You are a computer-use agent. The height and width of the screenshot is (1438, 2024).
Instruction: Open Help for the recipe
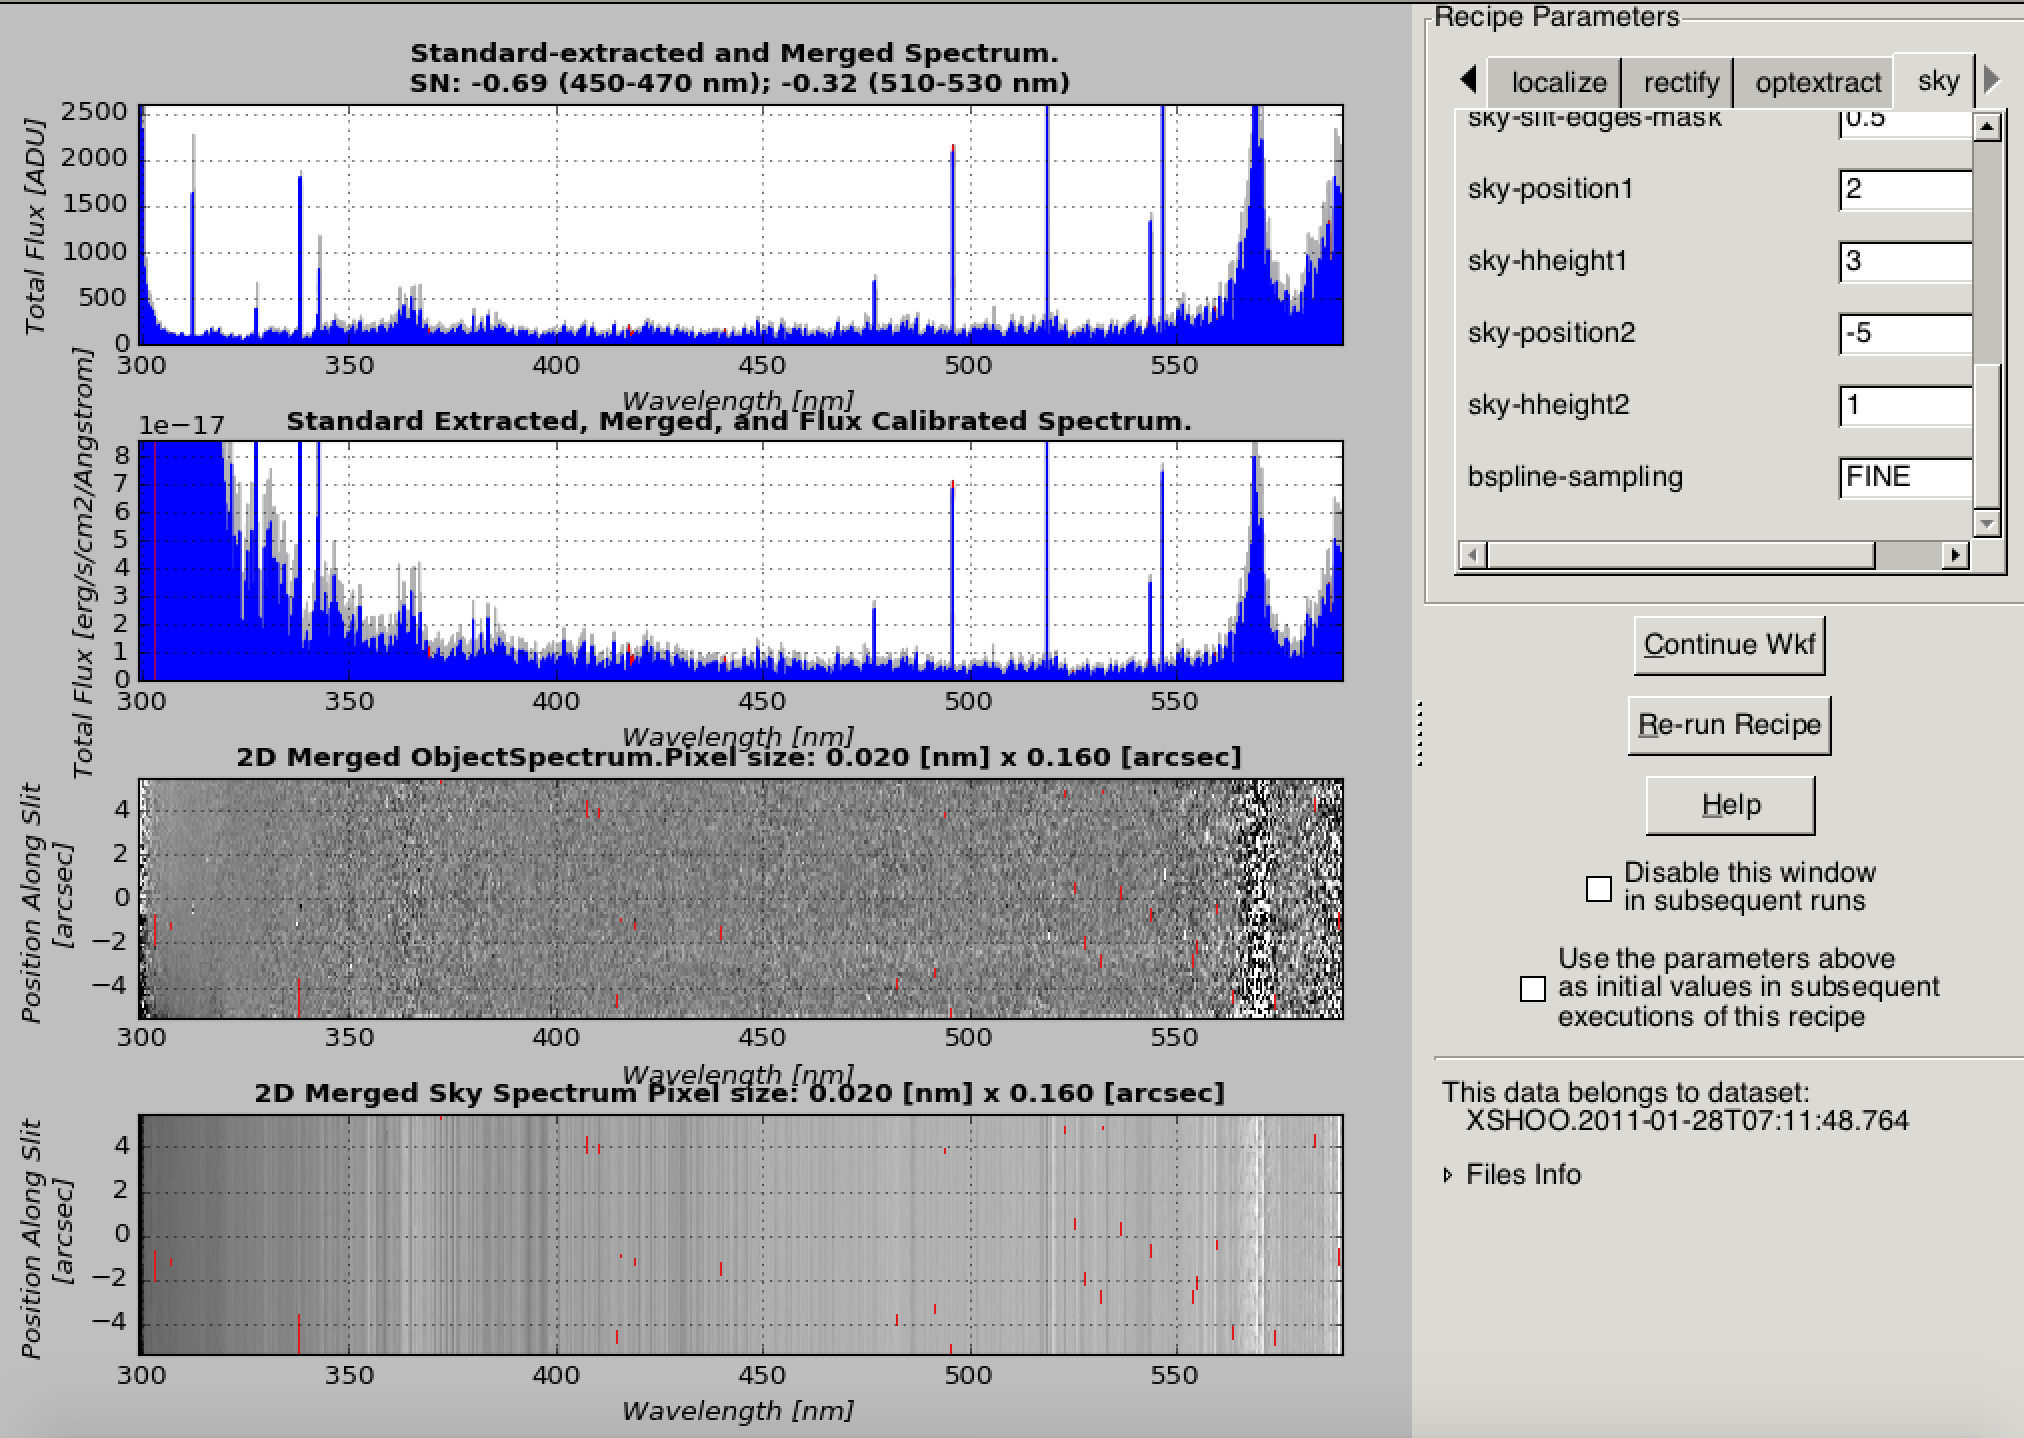click(1730, 805)
